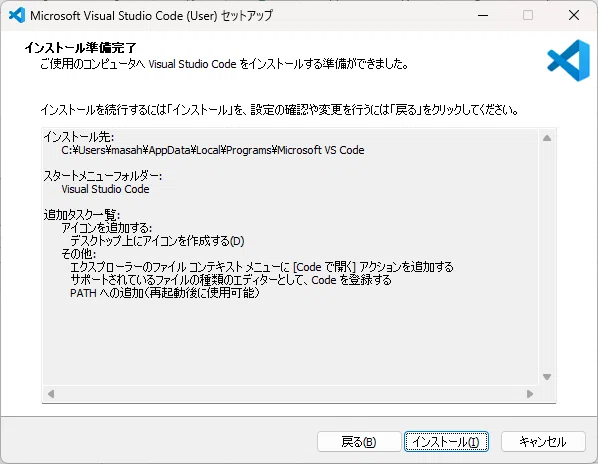Click the デスクトップ上にアイコンを作成する(D) line

[157, 241]
